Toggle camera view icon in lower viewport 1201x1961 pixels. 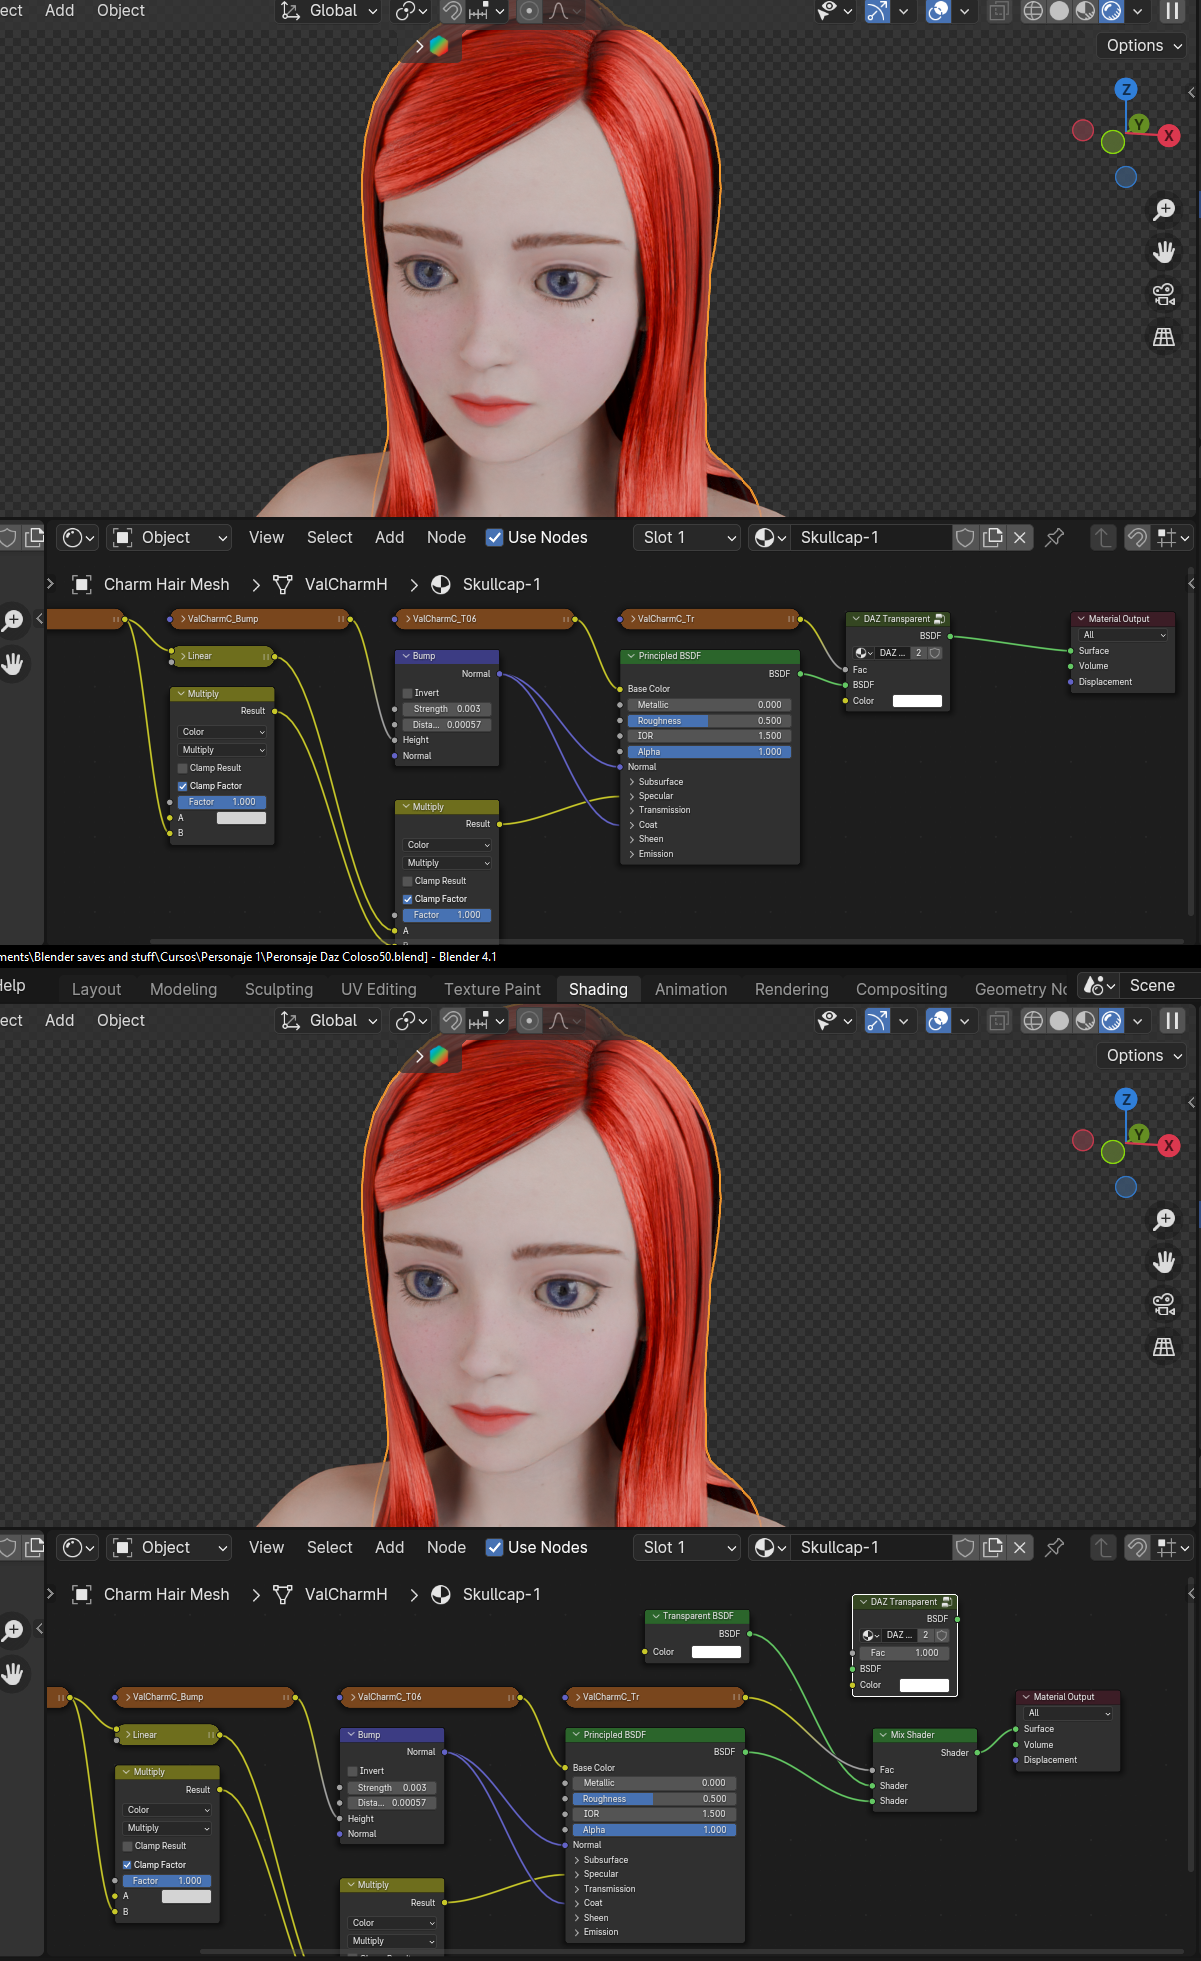1164,1304
